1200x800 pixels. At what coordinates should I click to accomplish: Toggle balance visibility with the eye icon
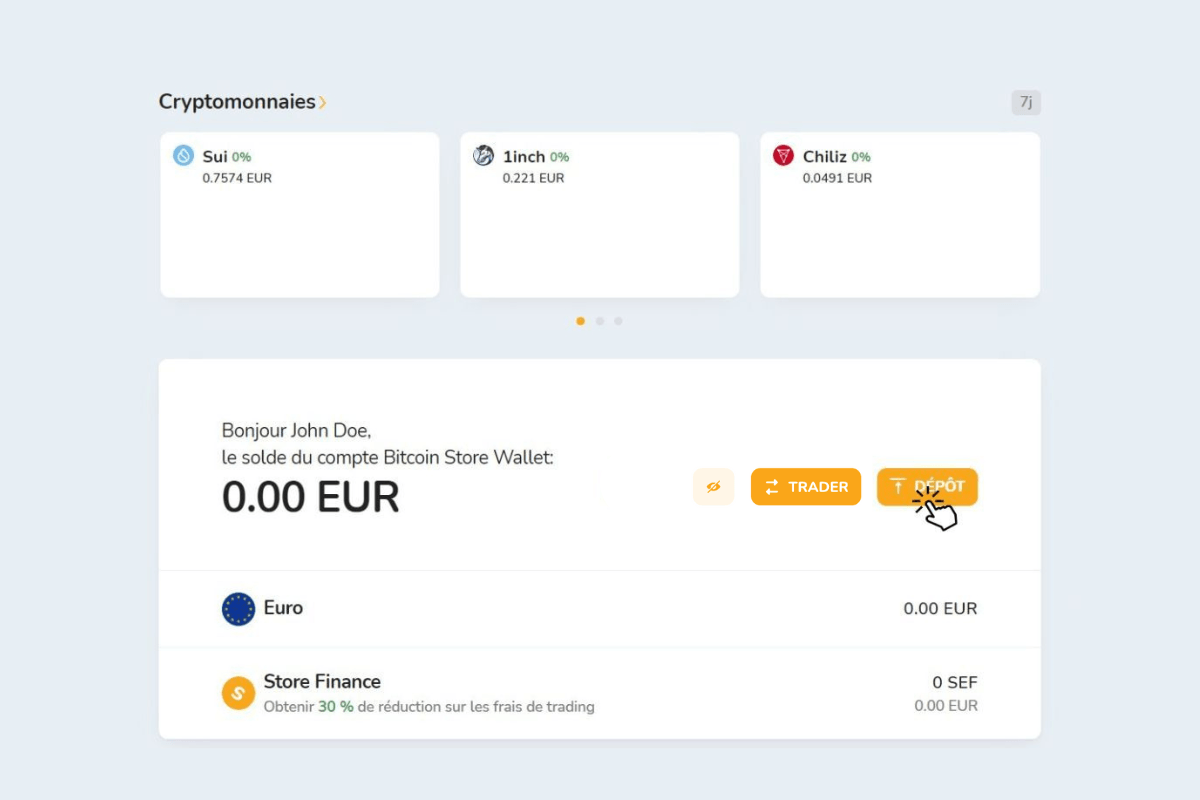pos(713,486)
